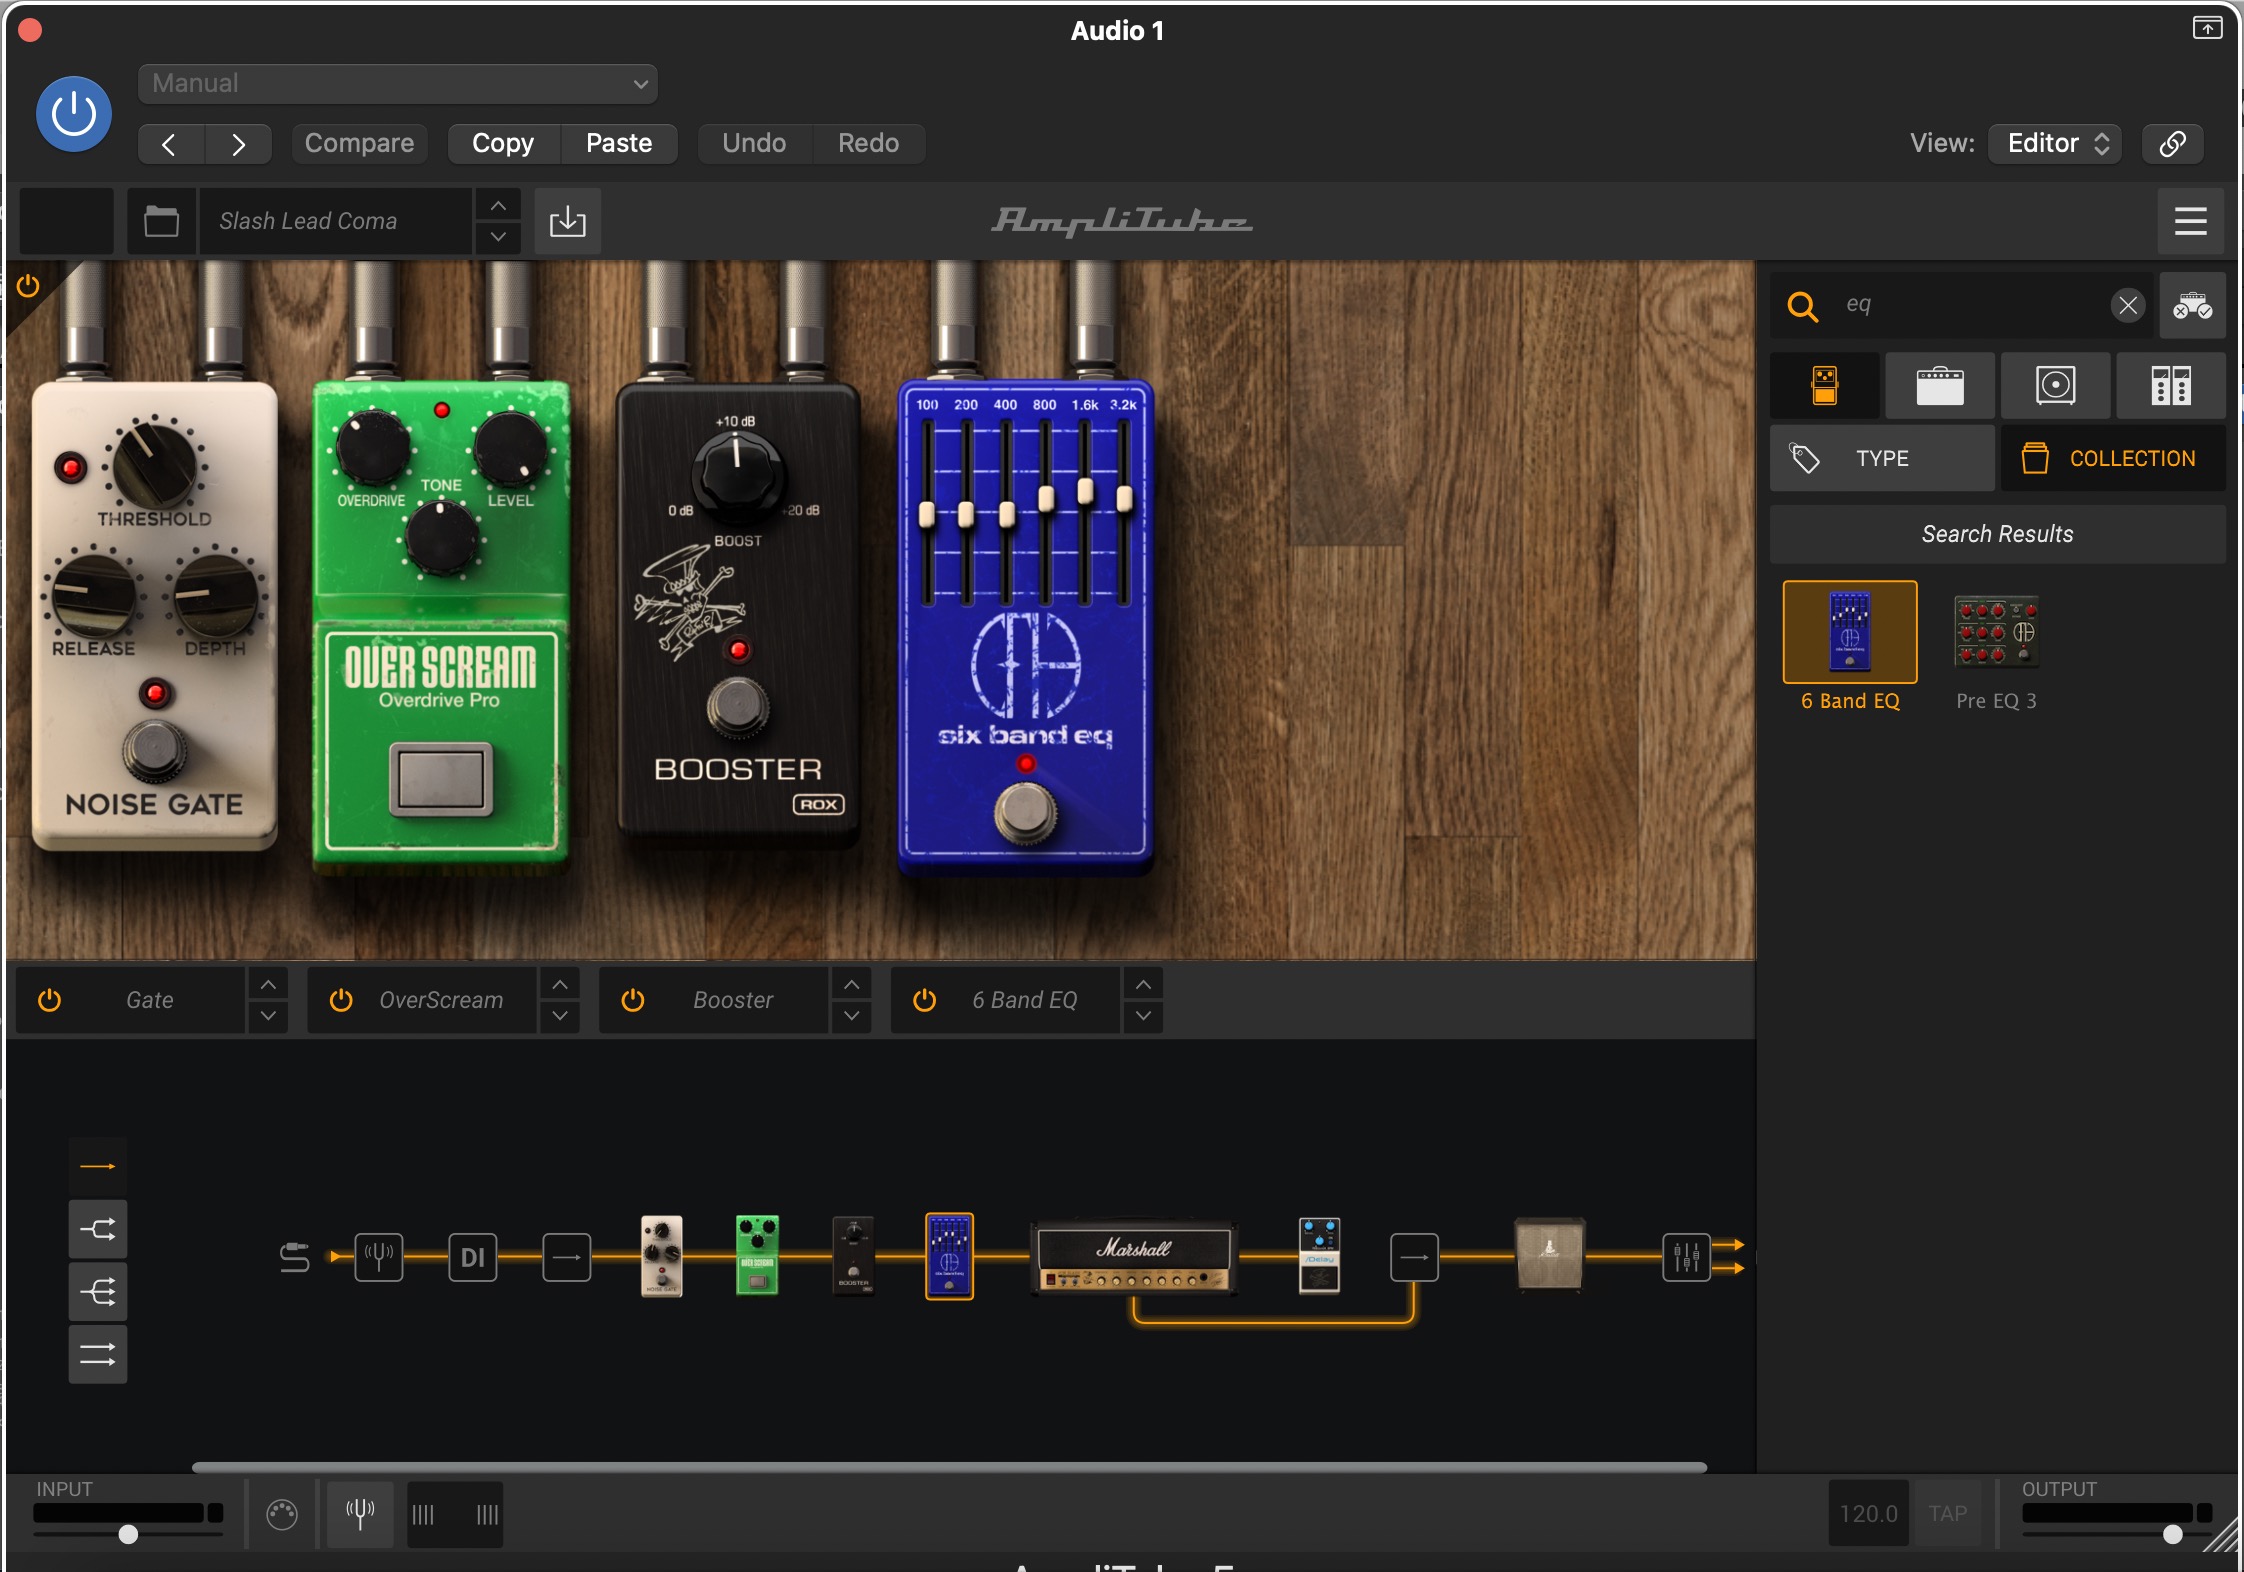This screenshot has width=2244, height=1572.
Task: Step preset up with the up chevron
Action: point(498,205)
